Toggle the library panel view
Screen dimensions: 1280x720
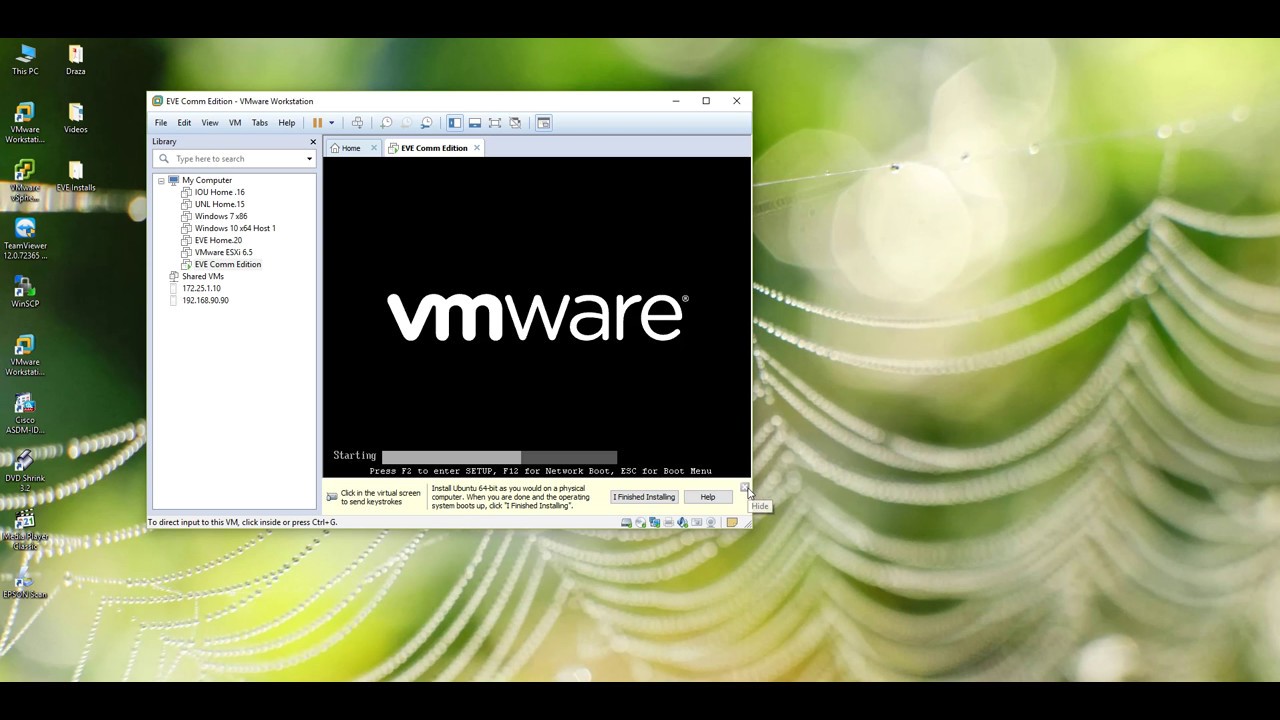(455, 123)
